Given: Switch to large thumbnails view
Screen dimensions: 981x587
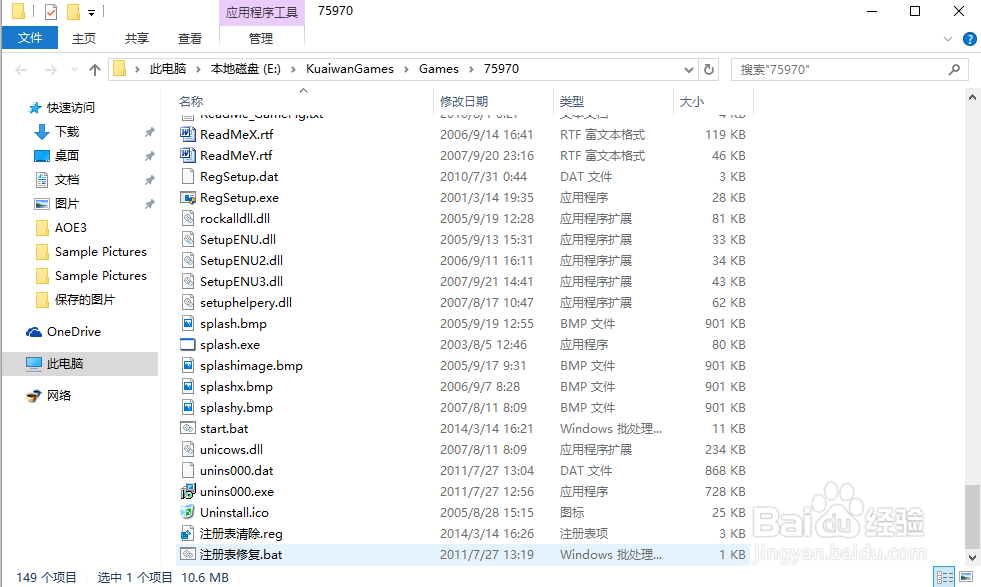Looking at the screenshot, I should tap(965, 577).
